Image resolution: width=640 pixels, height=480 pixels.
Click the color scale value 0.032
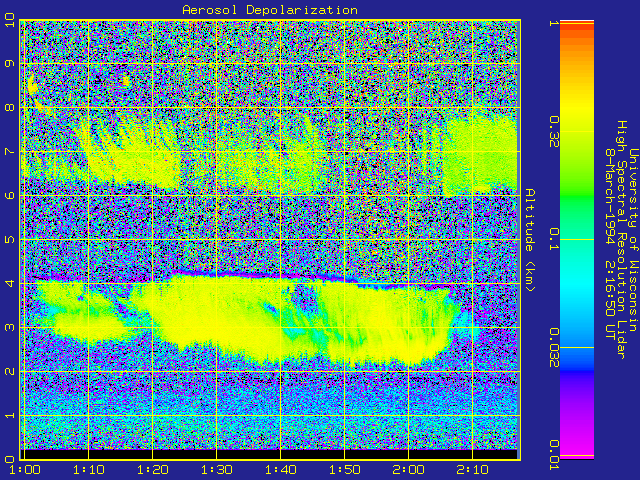554,347
